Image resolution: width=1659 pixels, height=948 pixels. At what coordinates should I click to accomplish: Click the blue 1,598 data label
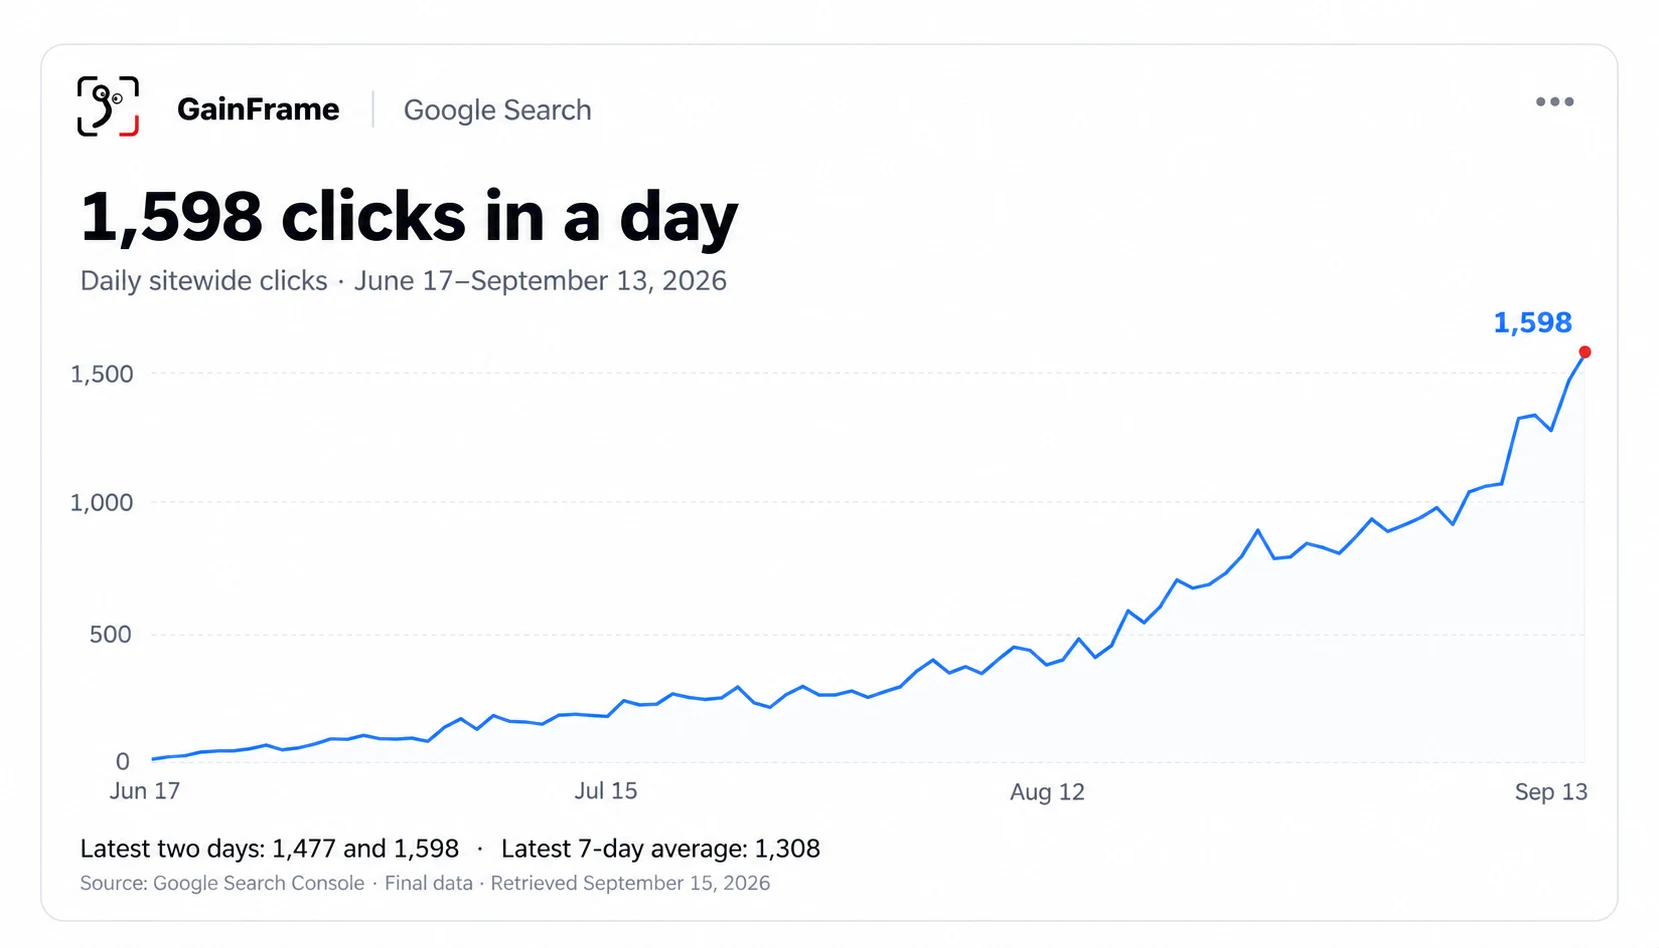click(1532, 322)
